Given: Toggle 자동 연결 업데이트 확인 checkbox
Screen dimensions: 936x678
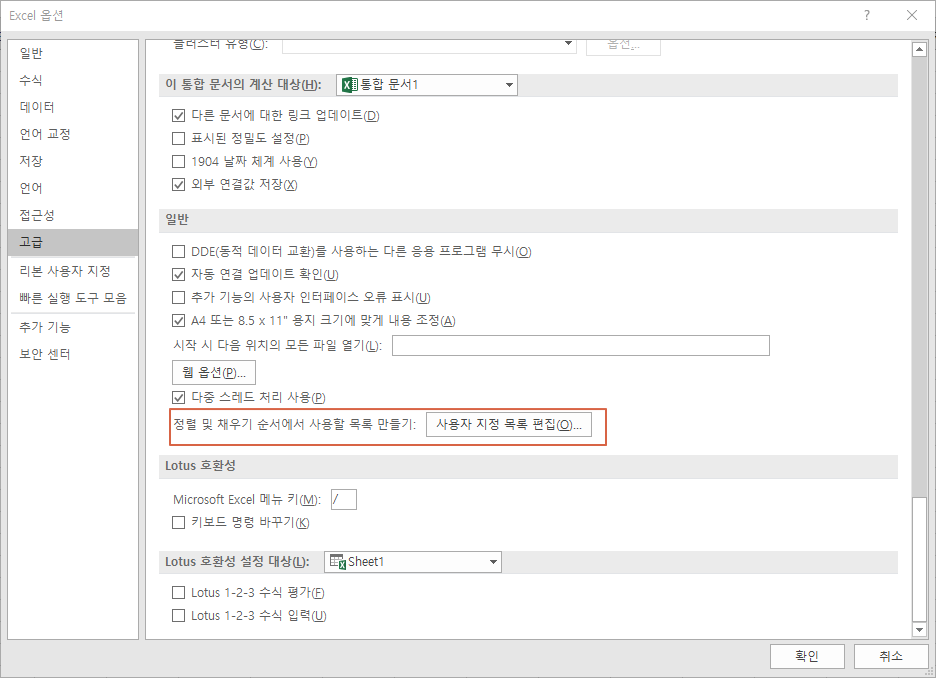Looking at the screenshot, I should tap(178, 275).
